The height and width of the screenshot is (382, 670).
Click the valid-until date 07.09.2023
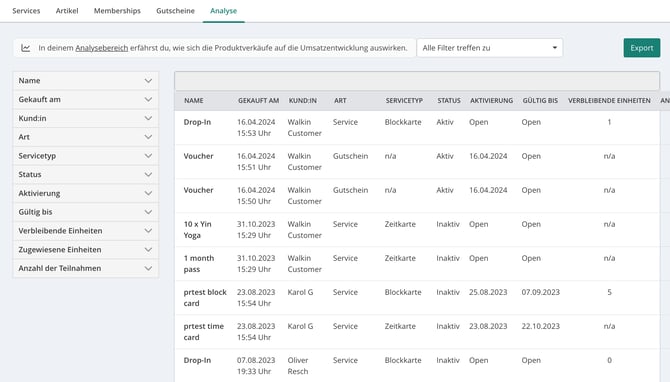point(541,292)
